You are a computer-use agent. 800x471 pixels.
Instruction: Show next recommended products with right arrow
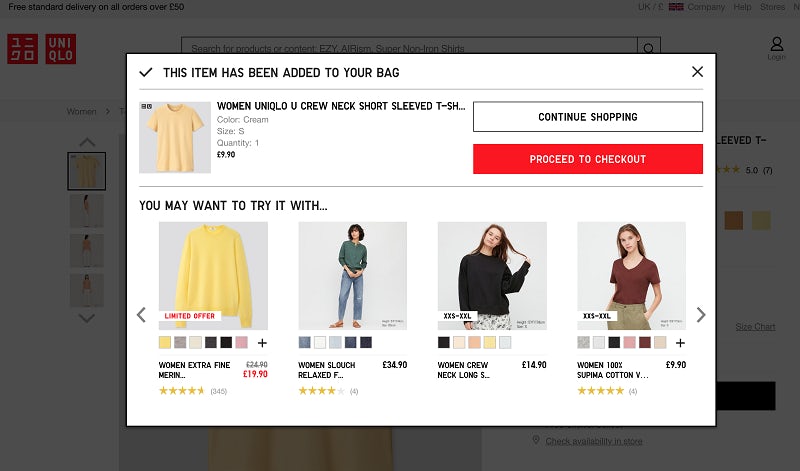pyautogui.click(x=700, y=315)
